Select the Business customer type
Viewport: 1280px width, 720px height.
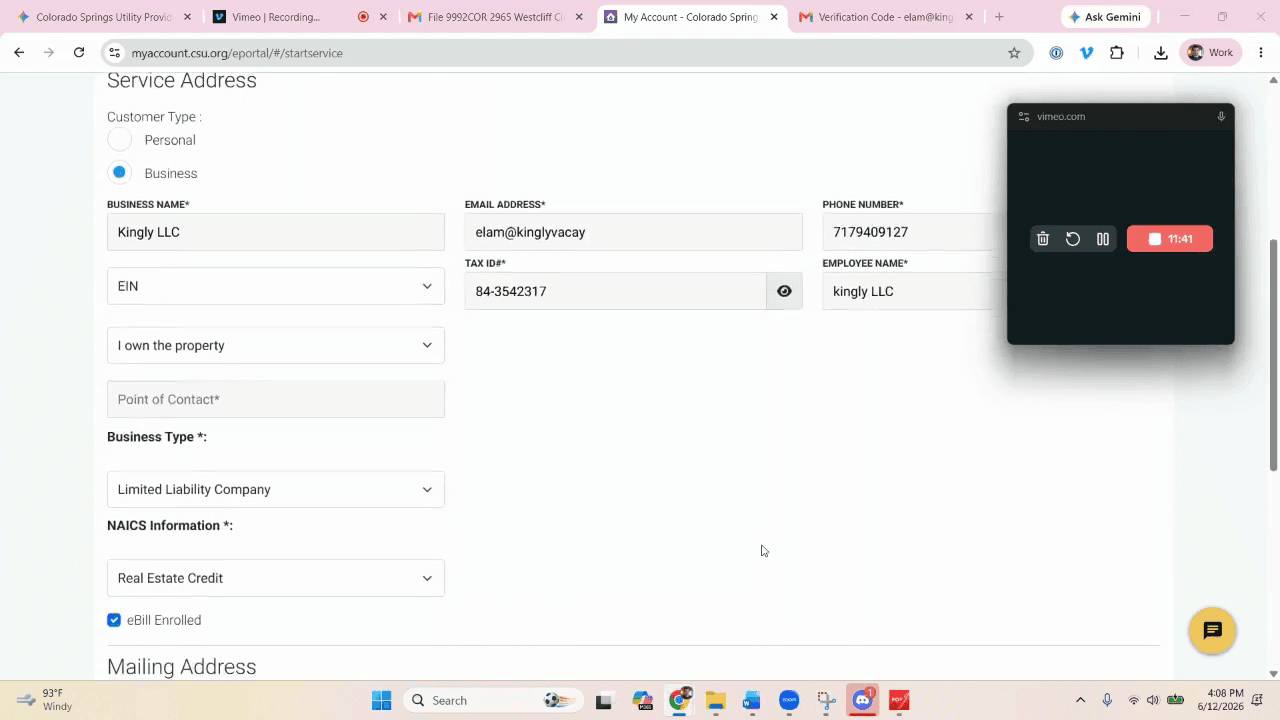coord(119,173)
